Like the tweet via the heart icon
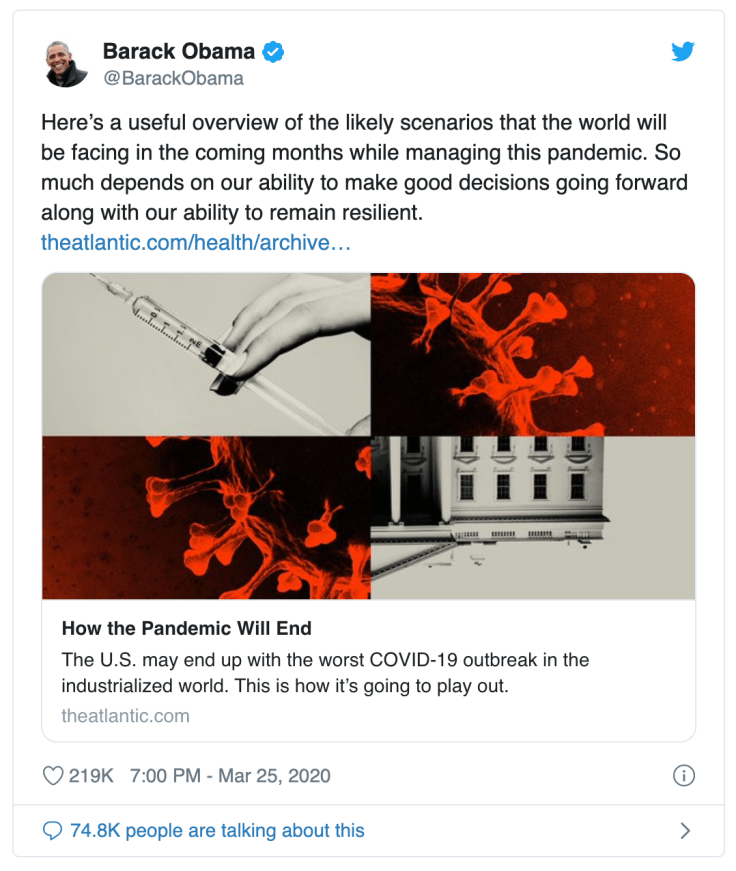Viewport: 736px width, 871px height. [x=53, y=775]
